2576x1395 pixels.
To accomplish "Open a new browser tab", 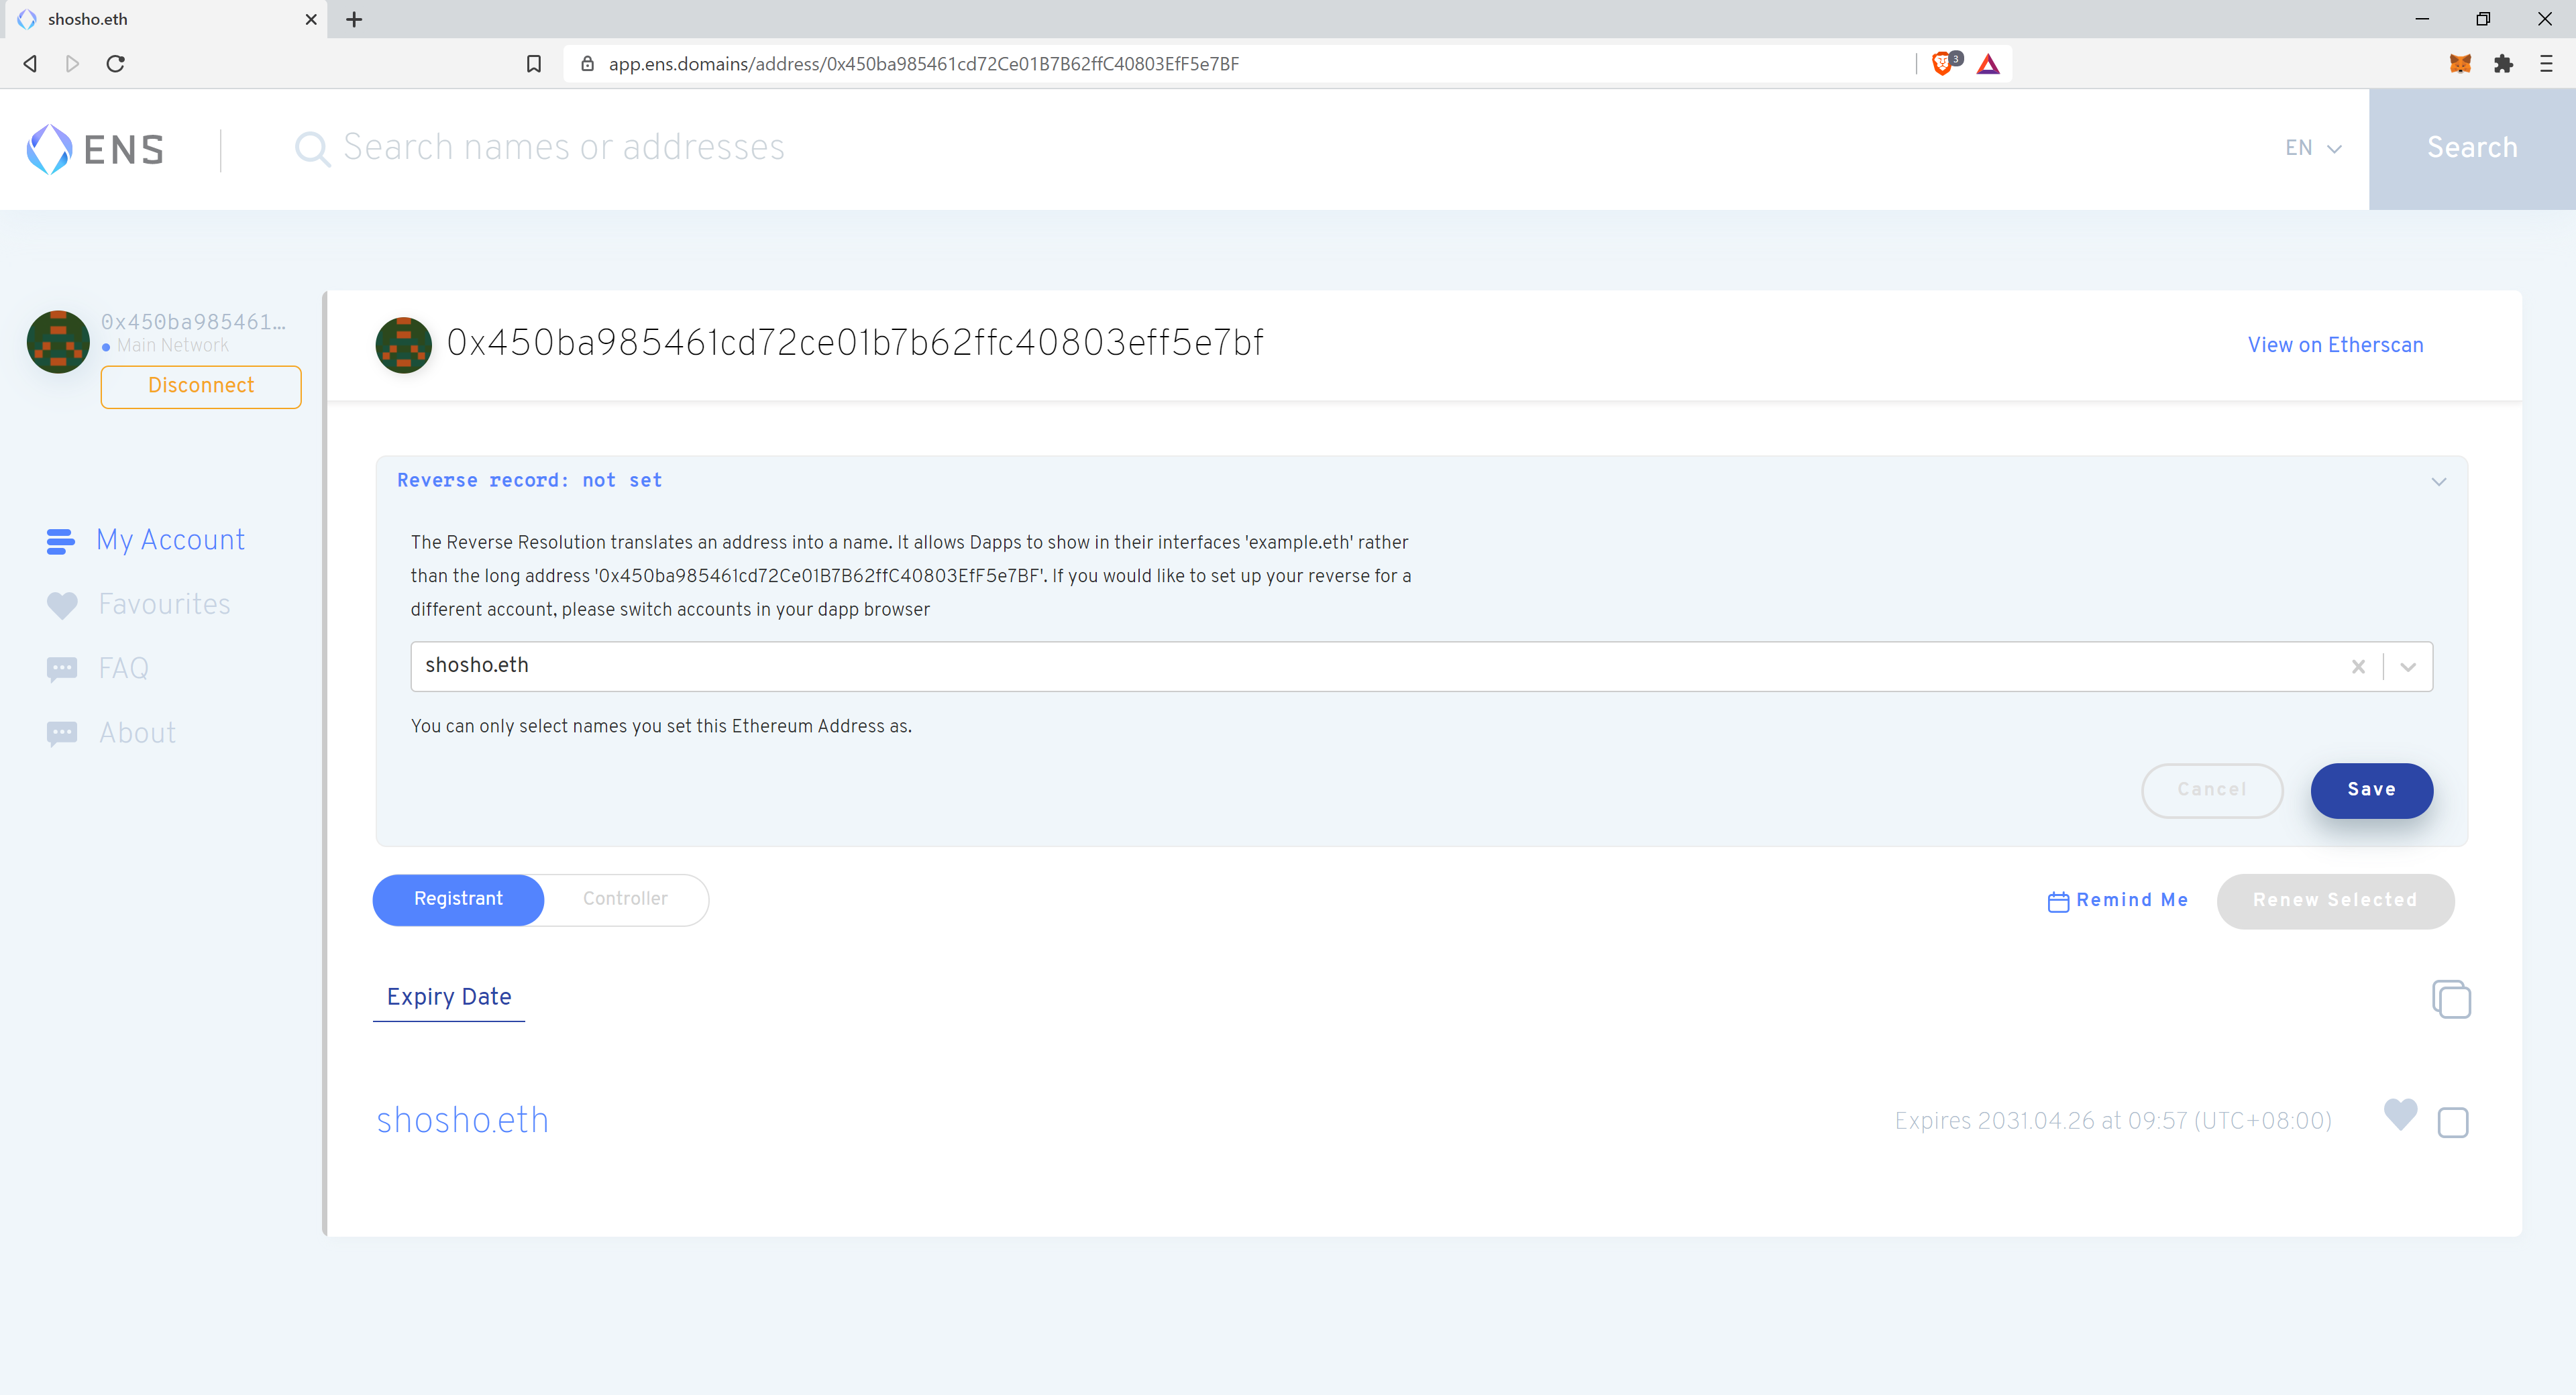I will (354, 19).
